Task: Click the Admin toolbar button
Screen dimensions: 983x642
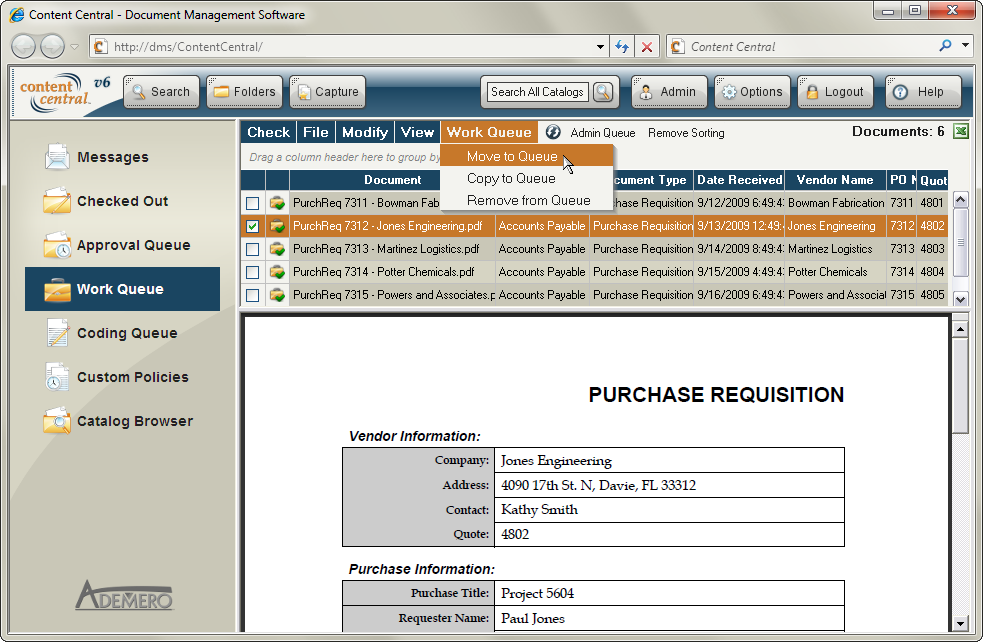Action: (x=670, y=92)
